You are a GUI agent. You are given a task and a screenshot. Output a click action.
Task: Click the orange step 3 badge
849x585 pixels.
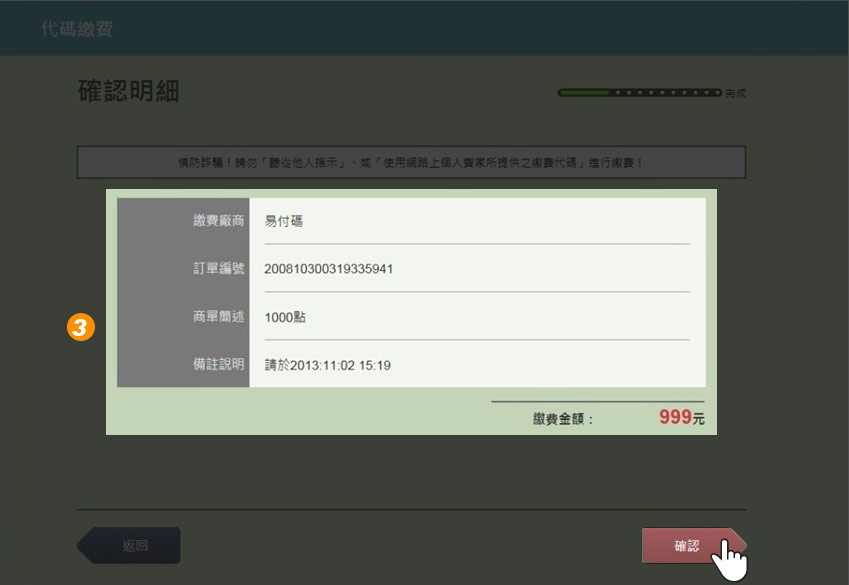click(x=81, y=326)
